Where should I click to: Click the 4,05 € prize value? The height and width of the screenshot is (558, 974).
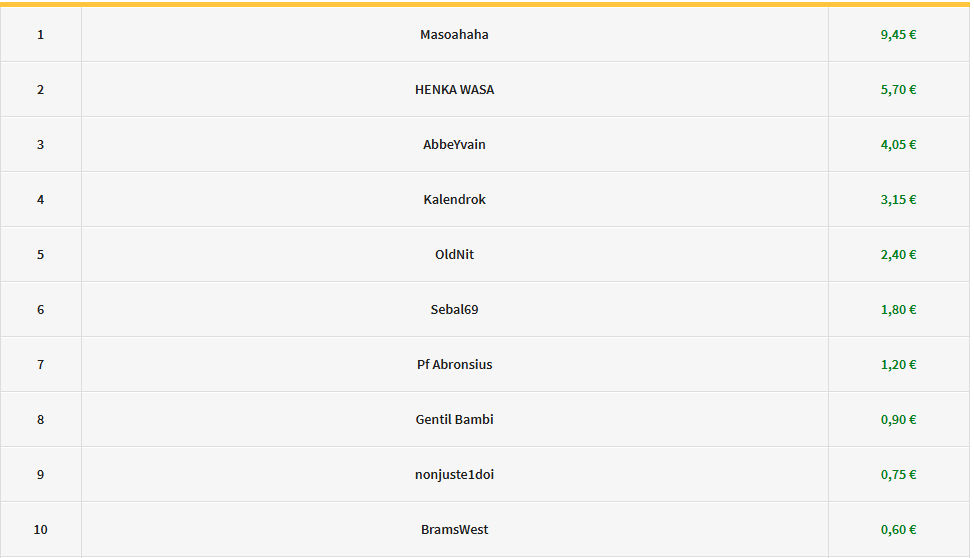tap(898, 145)
